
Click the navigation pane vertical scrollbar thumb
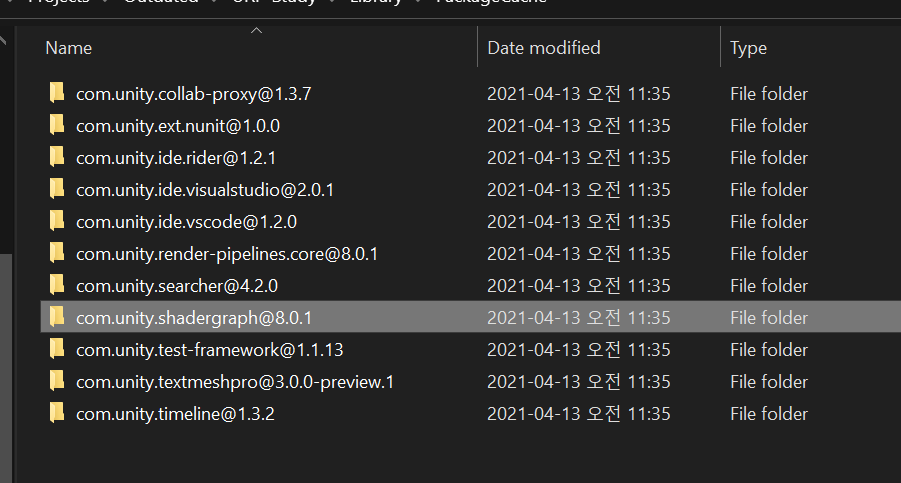point(5,368)
